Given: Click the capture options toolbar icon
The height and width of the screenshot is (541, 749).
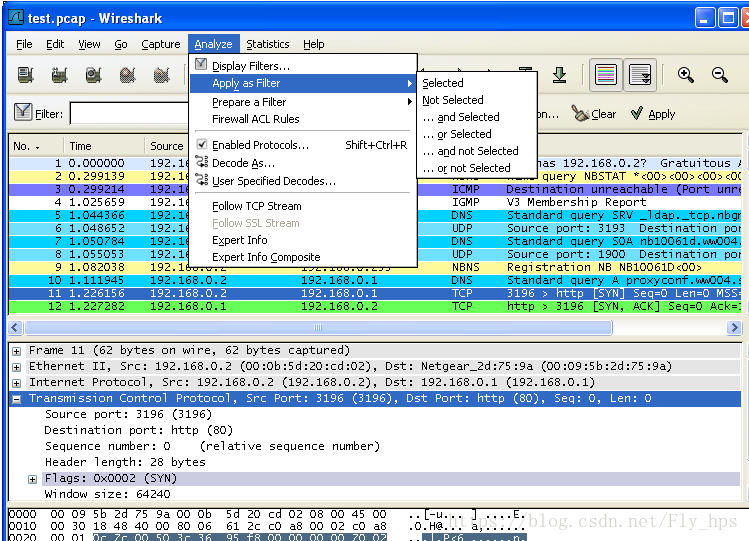Looking at the screenshot, I should tap(59, 75).
